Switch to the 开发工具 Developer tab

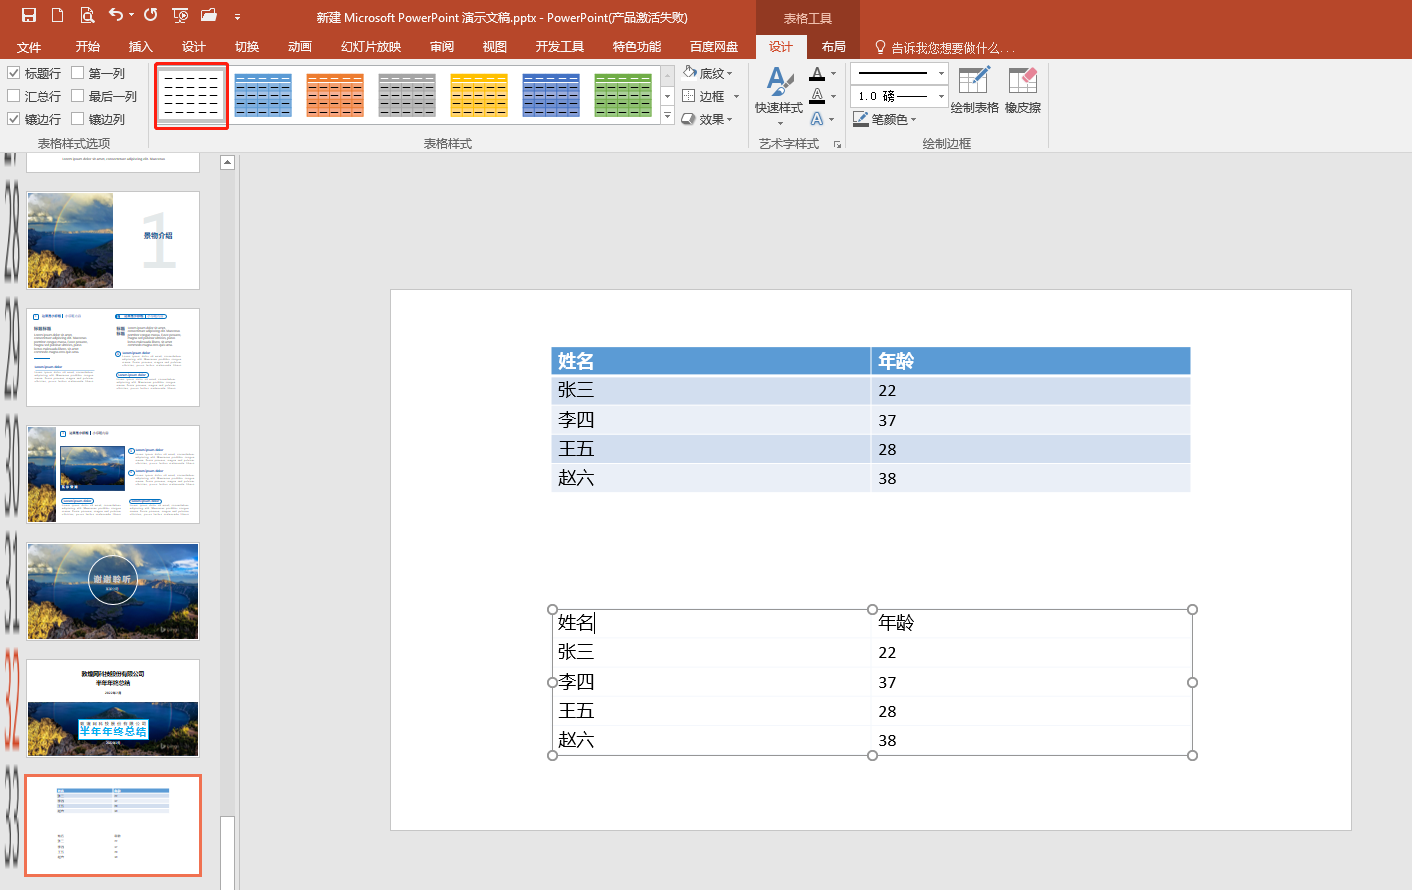[x=560, y=47]
